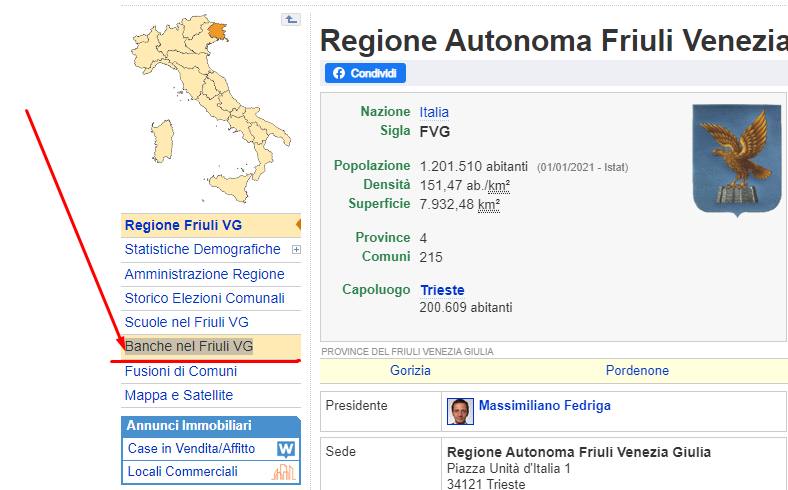This screenshot has height=490, width=788.
Task: Select Banche nel Friuli VG
Action: tap(188, 346)
